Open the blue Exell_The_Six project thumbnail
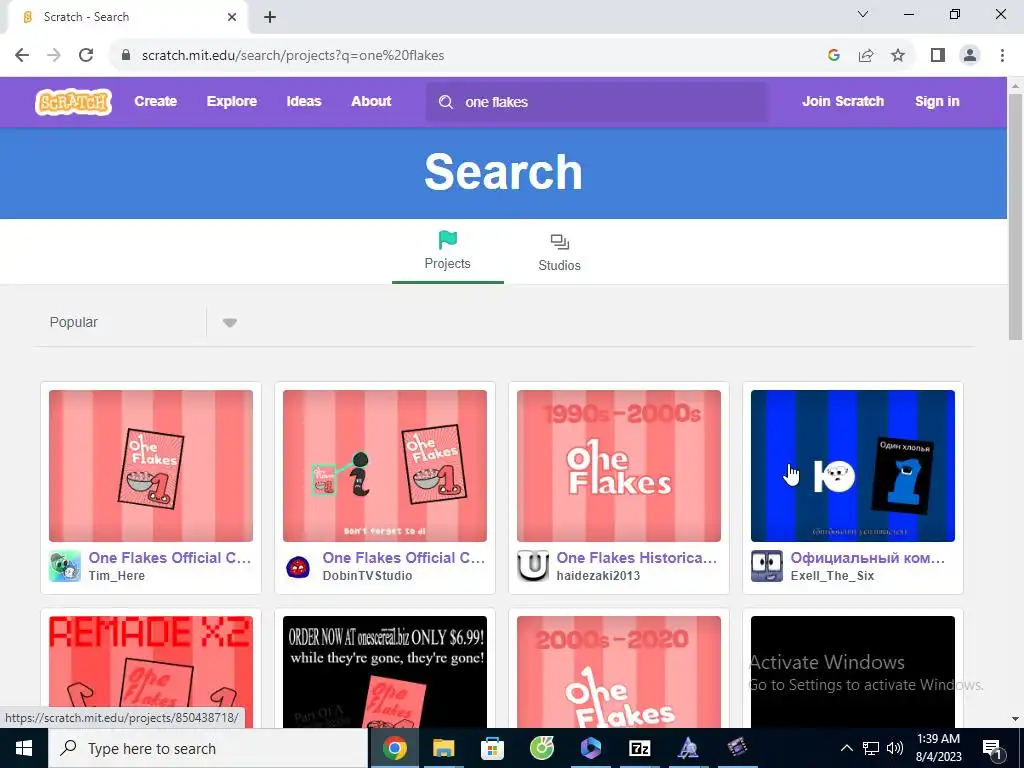The image size is (1024, 768). tap(852, 466)
